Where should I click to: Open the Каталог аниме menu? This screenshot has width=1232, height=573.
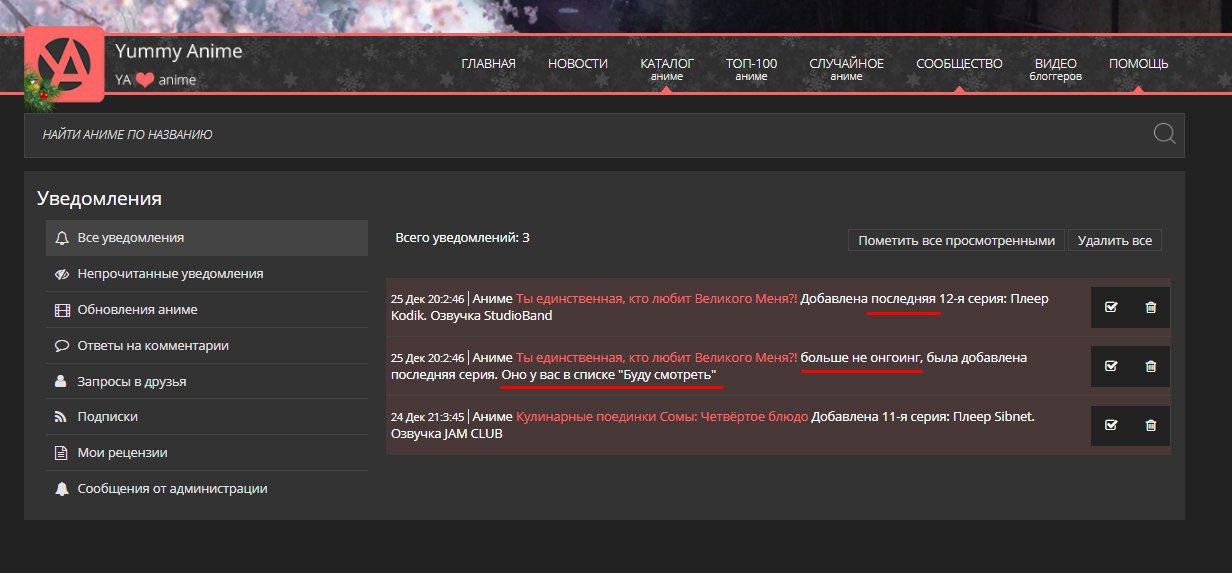pos(667,68)
